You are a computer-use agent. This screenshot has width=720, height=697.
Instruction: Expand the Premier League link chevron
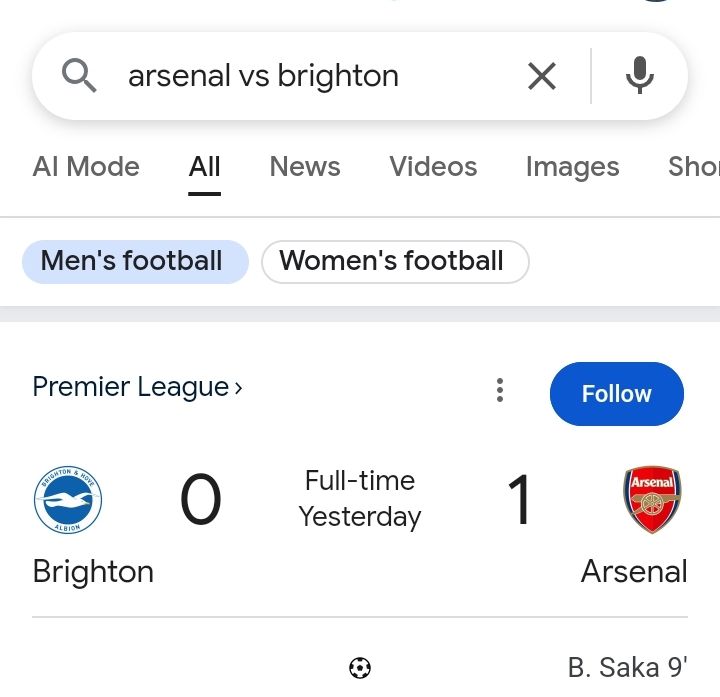(x=238, y=388)
